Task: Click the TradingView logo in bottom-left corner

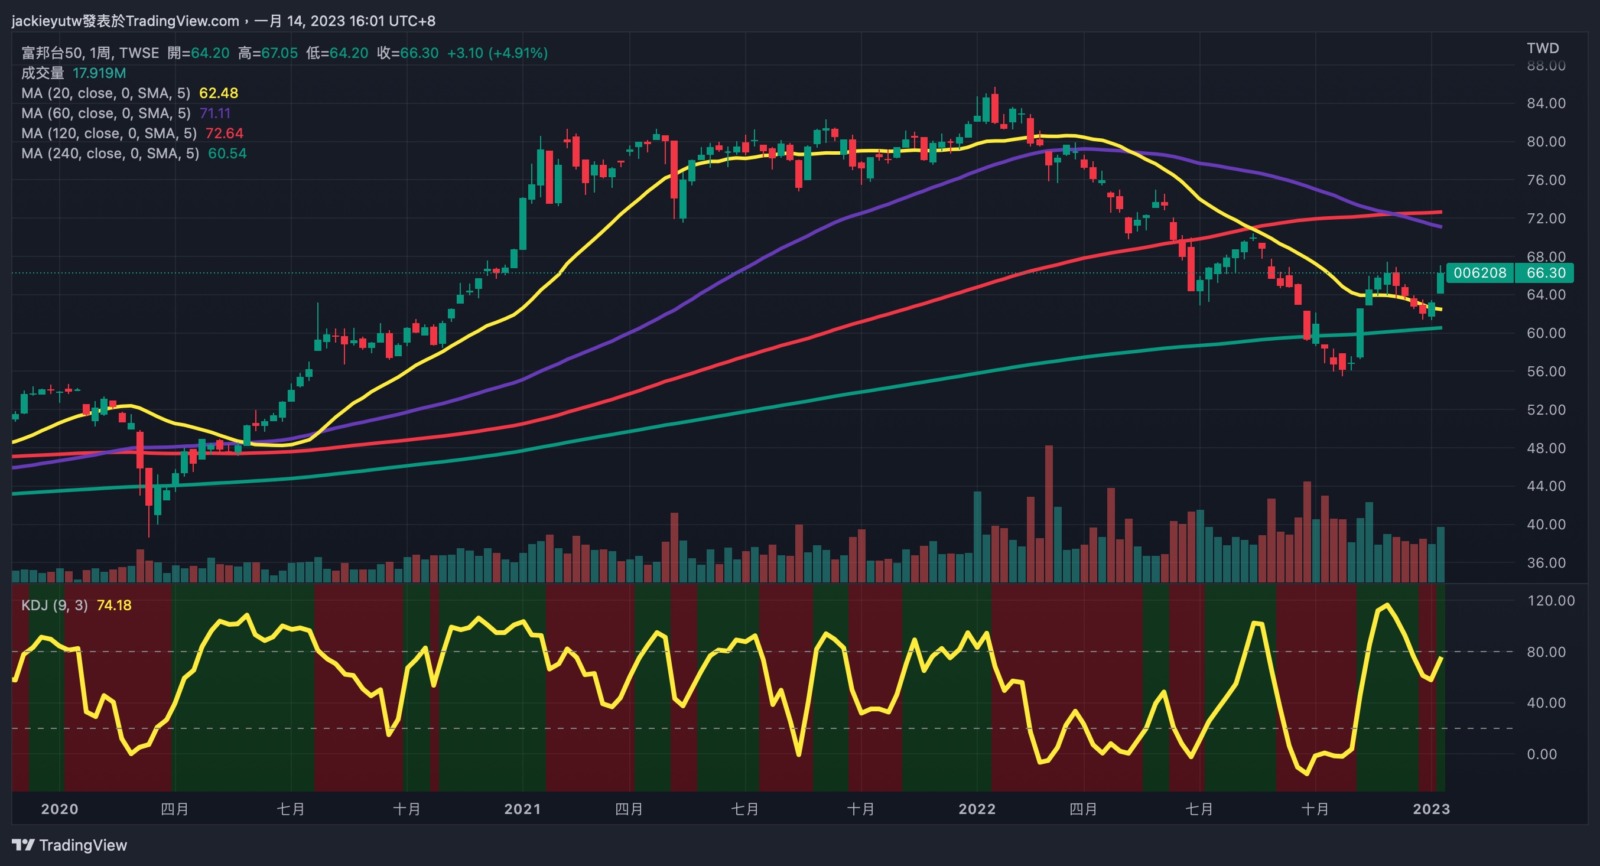Action: (x=70, y=845)
